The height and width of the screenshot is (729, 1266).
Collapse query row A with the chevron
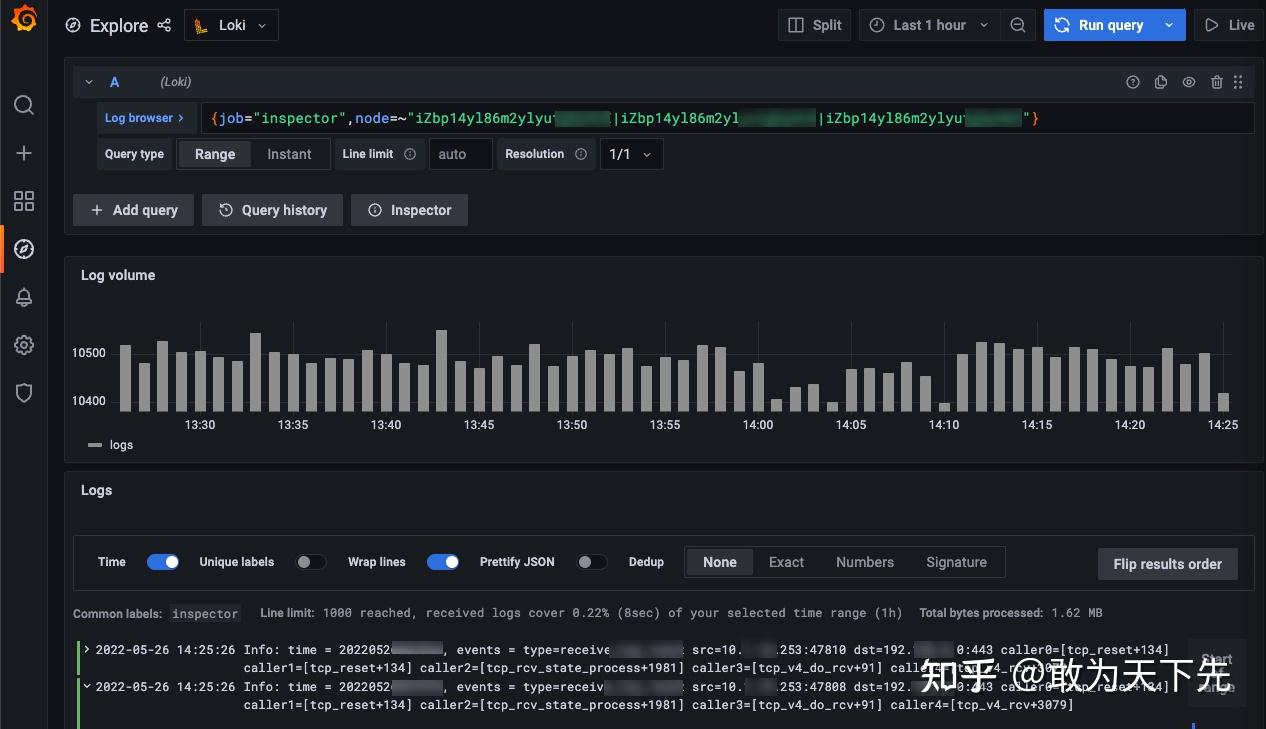(x=89, y=82)
